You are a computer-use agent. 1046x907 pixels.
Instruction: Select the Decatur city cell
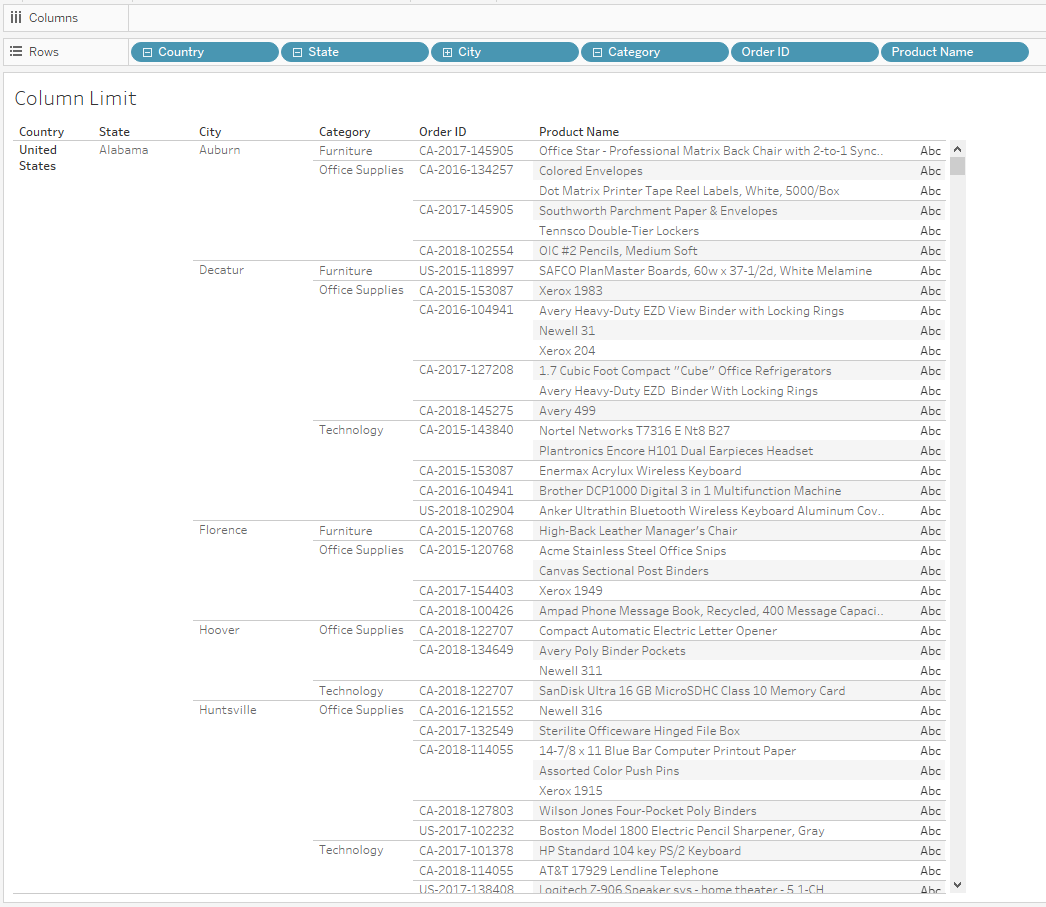[221, 270]
